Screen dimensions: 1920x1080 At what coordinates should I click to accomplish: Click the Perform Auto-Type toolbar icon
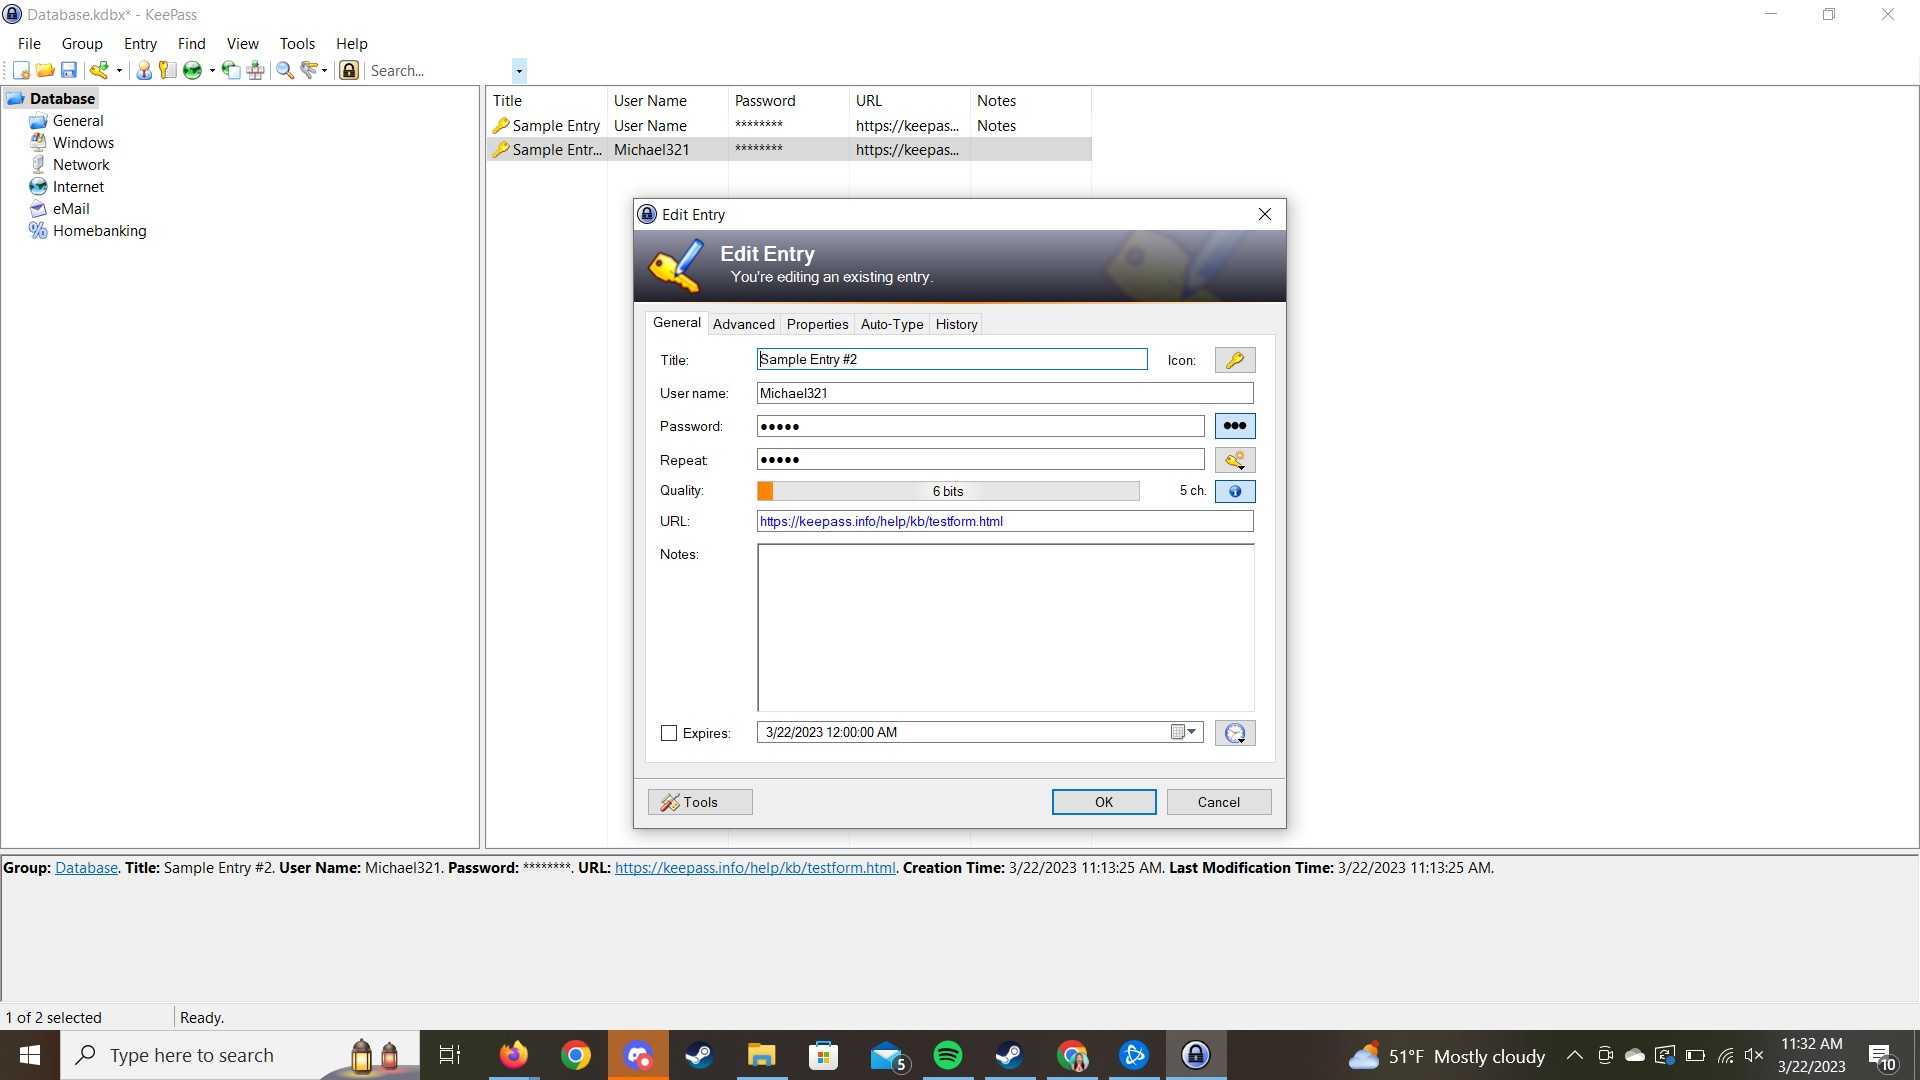[x=256, y=70]
